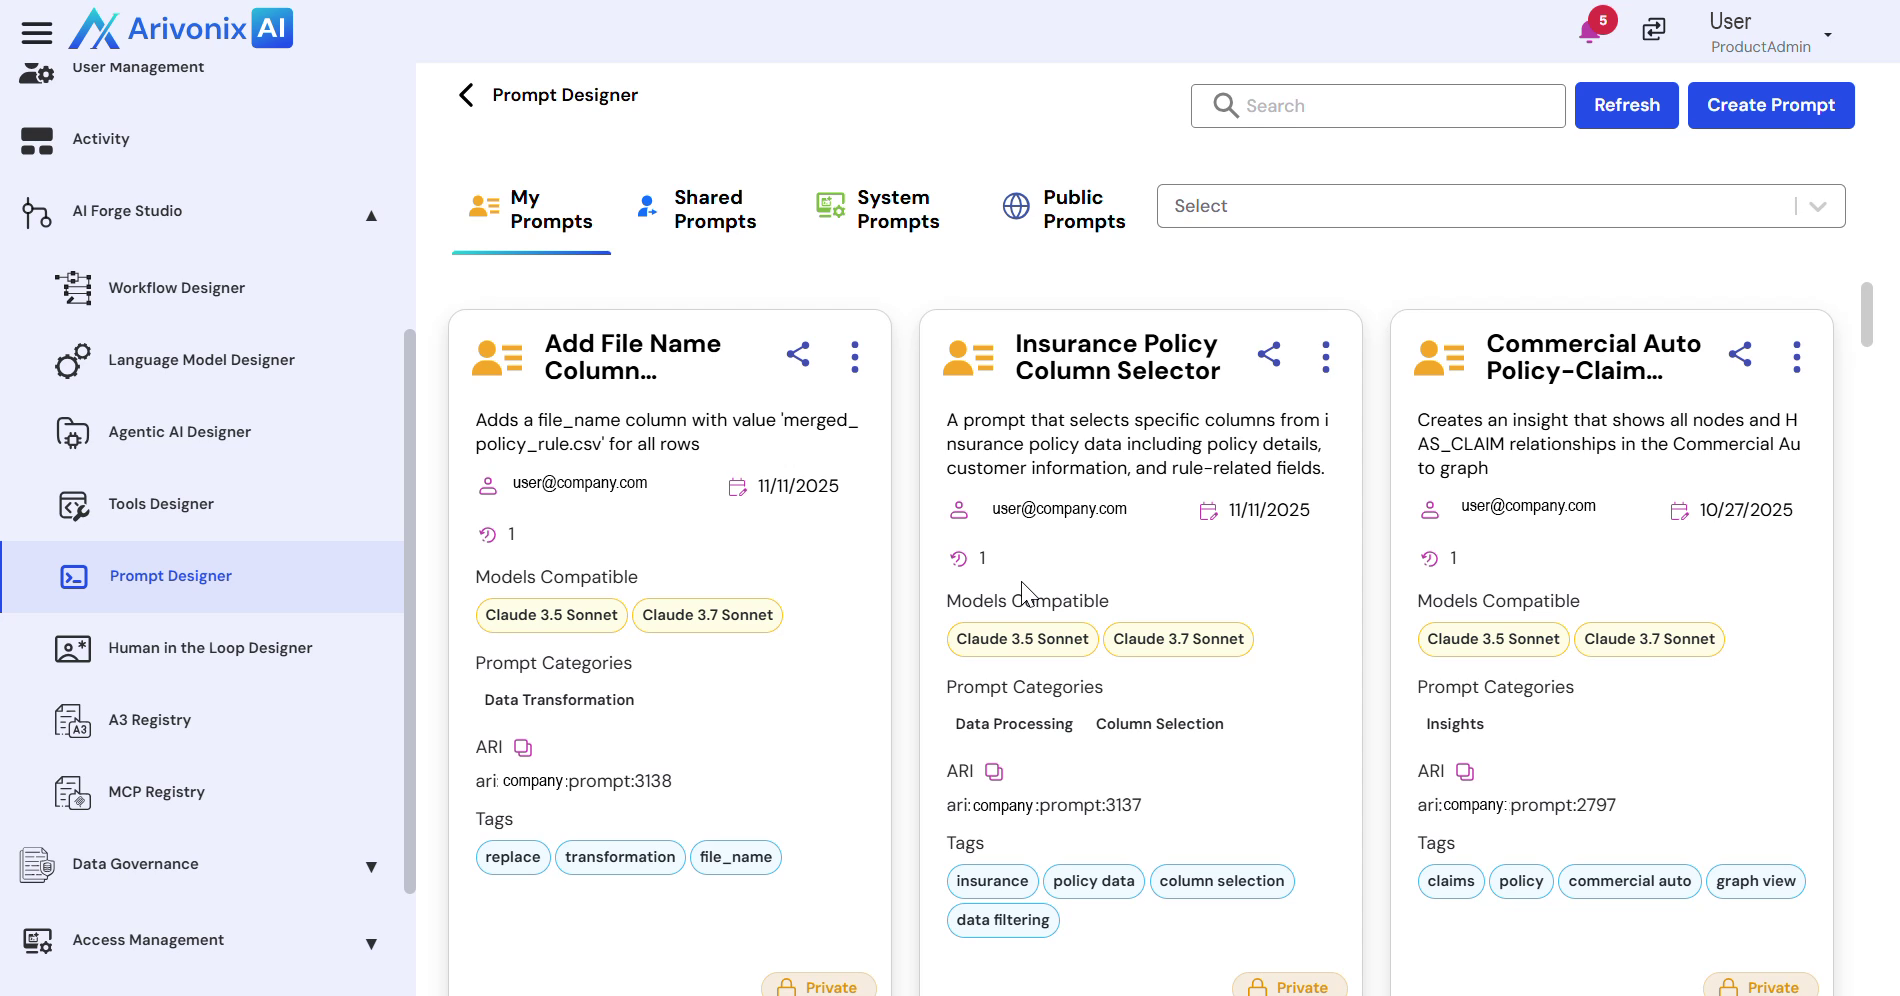Share the Add File Name Column prompt
1900x996 pixels.
[798, 355]
